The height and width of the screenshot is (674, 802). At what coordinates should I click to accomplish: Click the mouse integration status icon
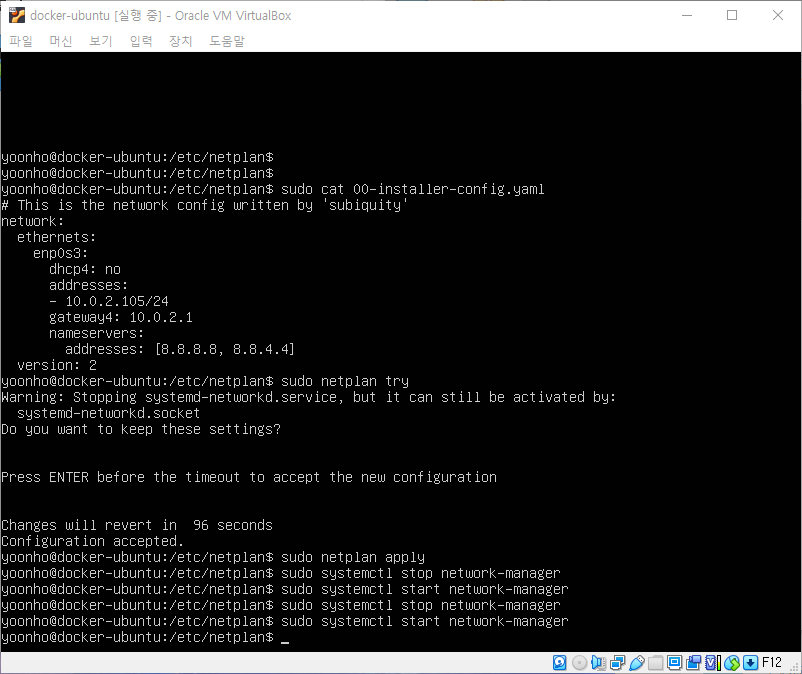(x=732, y=663)
